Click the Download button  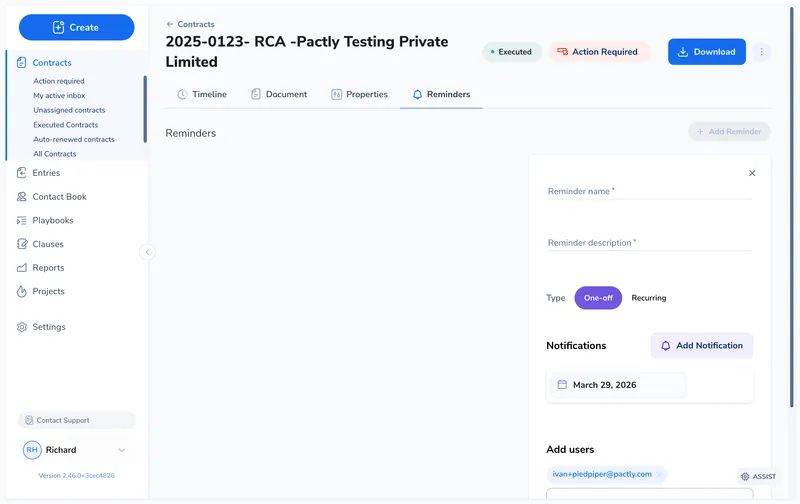click(x=706, y=52)
